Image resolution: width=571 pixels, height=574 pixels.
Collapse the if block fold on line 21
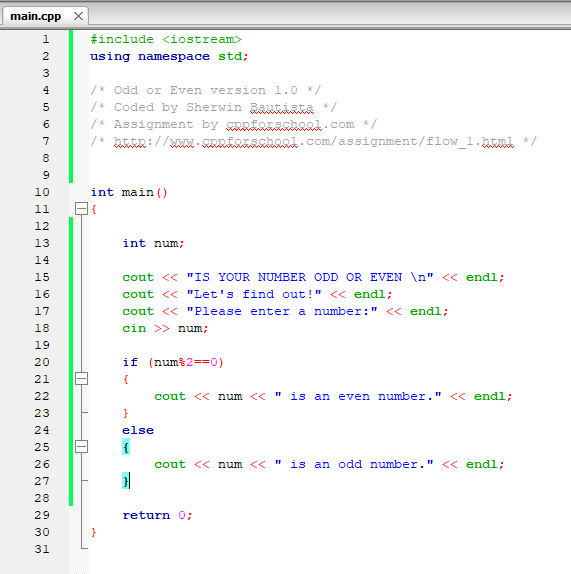81,379
